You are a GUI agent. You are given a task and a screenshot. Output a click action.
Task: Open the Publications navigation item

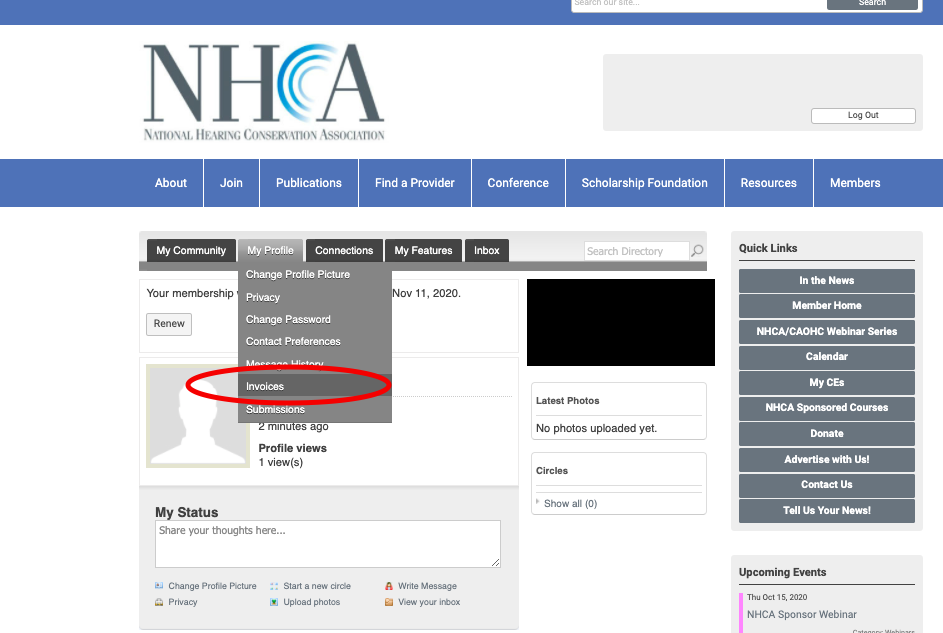[309, 183]
